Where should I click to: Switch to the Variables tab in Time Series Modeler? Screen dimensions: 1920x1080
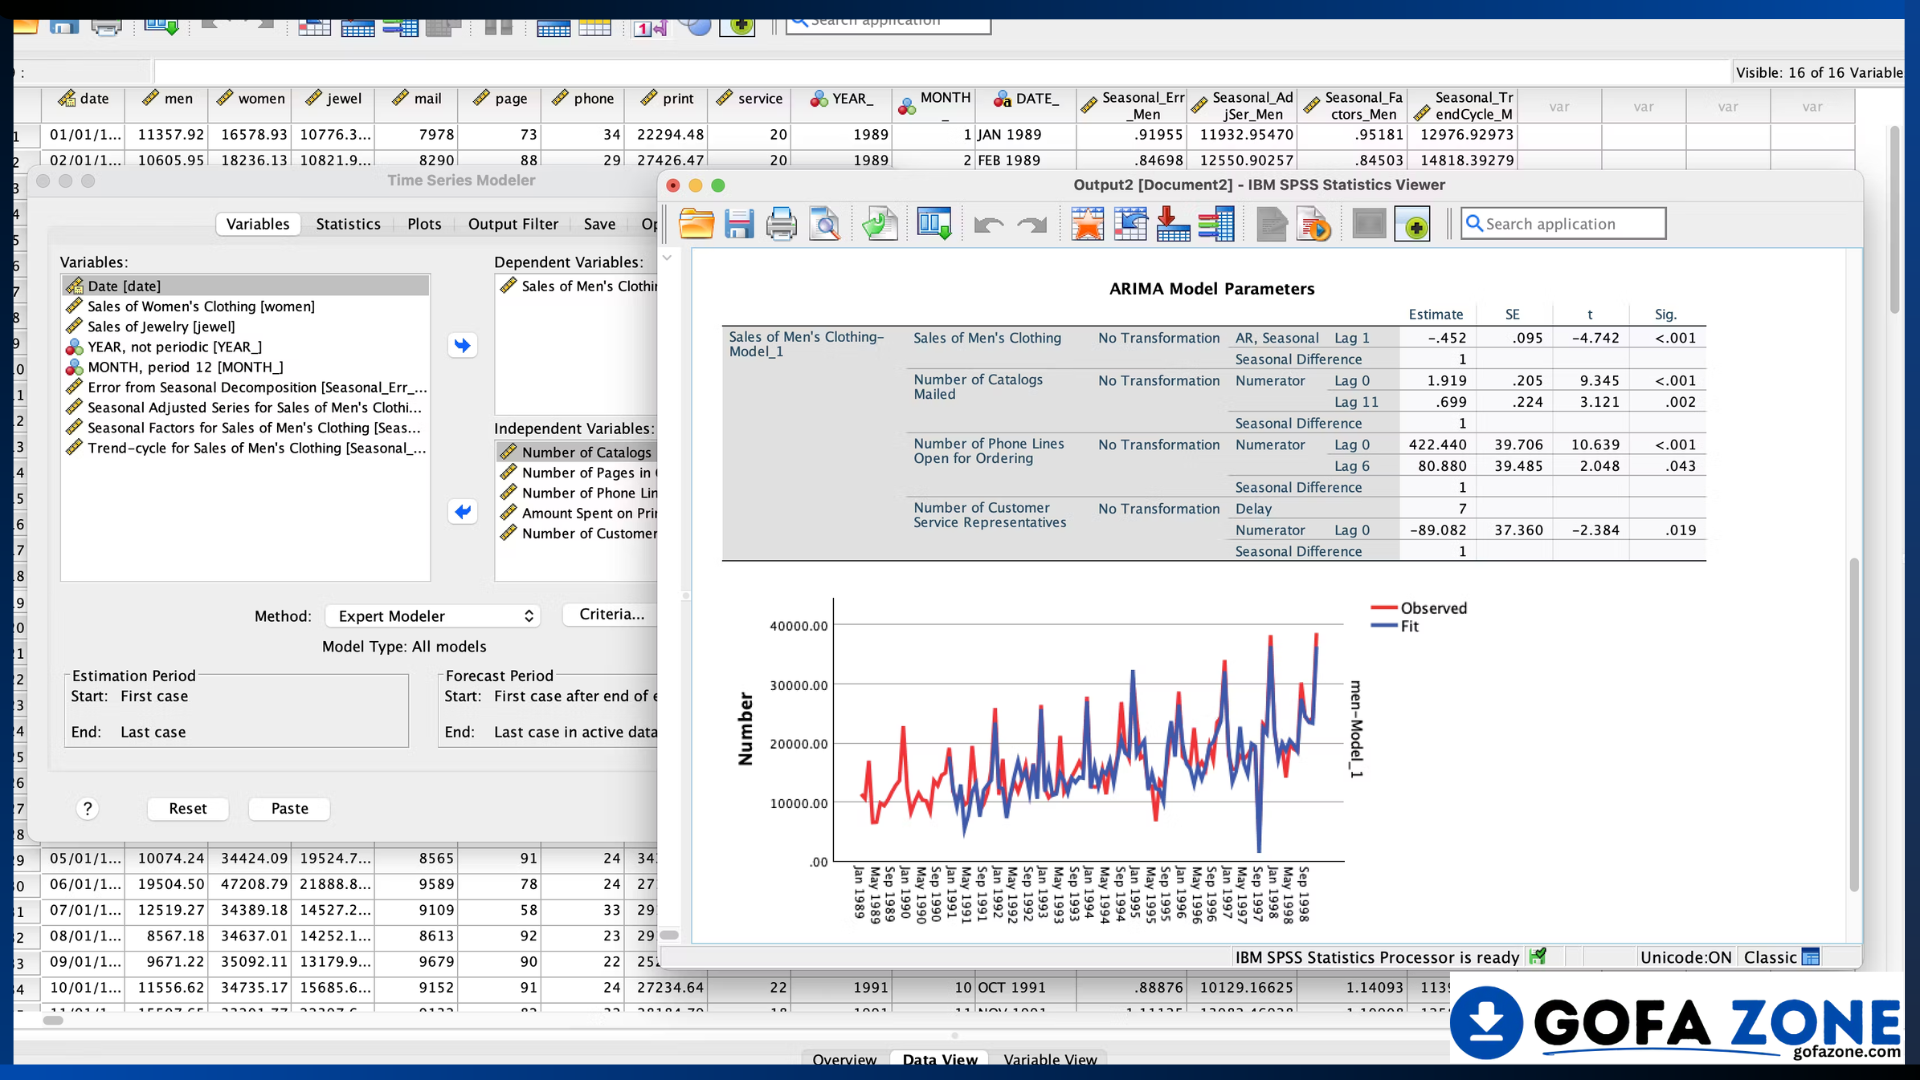click(257, 224)
